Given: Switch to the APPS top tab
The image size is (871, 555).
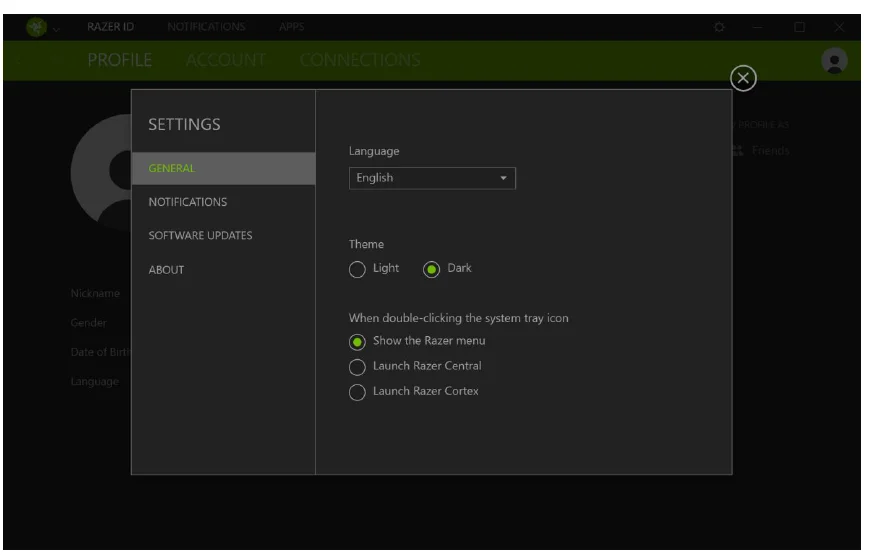Looking at the screenshot, I should (292, 27).
